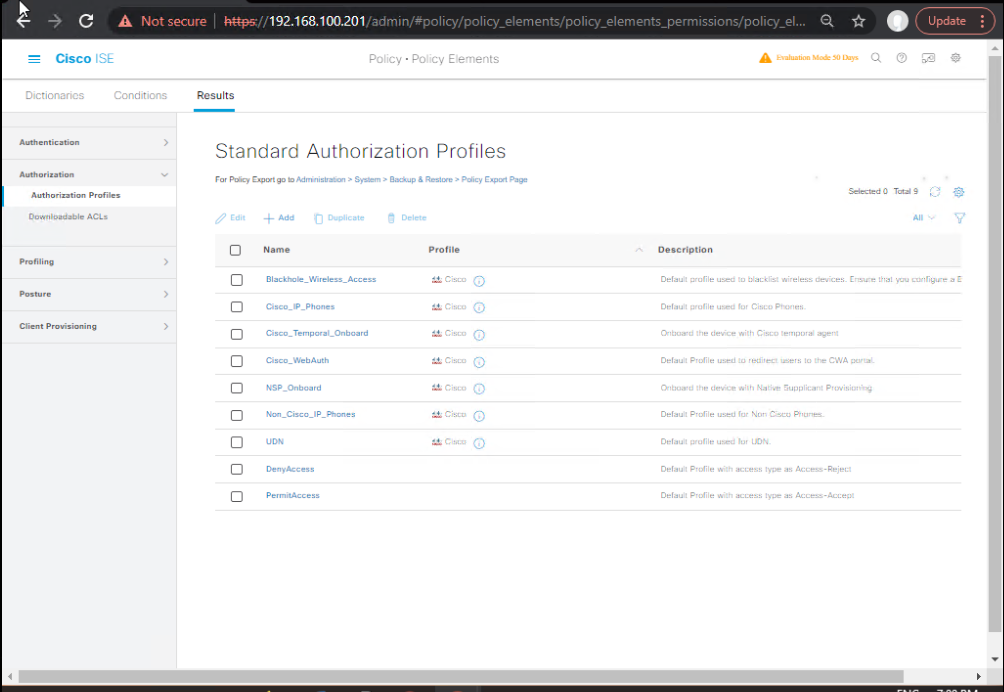Switch to the Conditions tab
Image resolution: width=1004 pixels, height=692 pixels.
pyautogui.click(x=140, y=95)
